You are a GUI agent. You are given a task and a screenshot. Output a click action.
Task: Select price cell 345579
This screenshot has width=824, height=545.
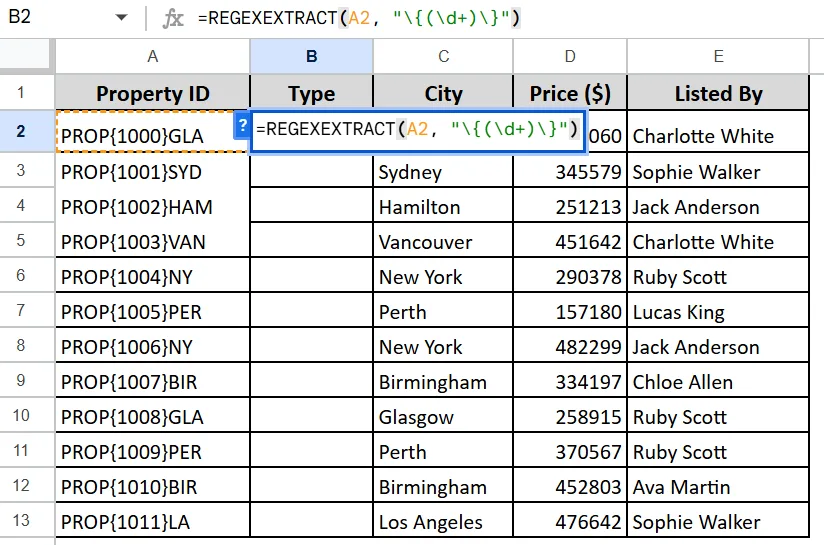tap(570, 171)
